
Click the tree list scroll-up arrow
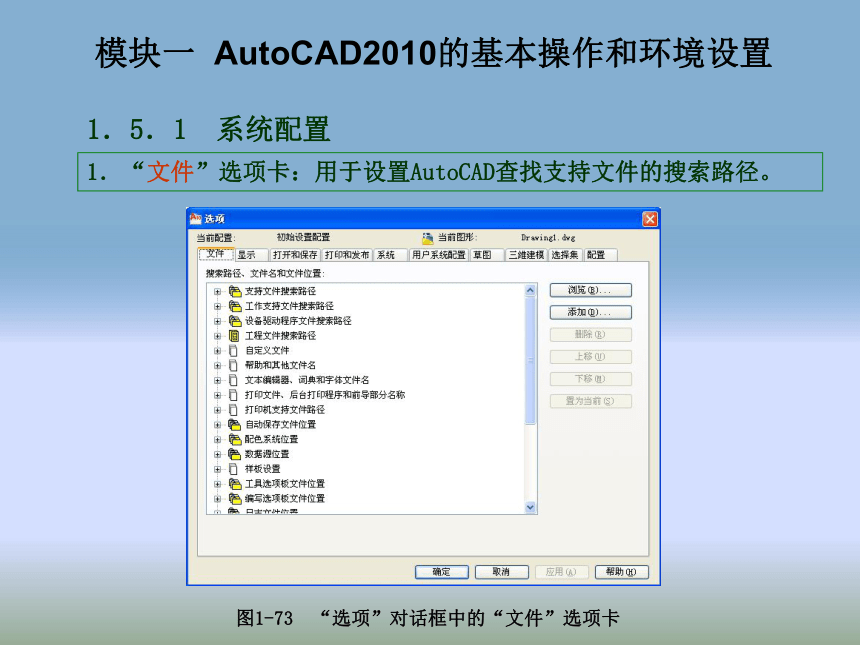point(530,290)
